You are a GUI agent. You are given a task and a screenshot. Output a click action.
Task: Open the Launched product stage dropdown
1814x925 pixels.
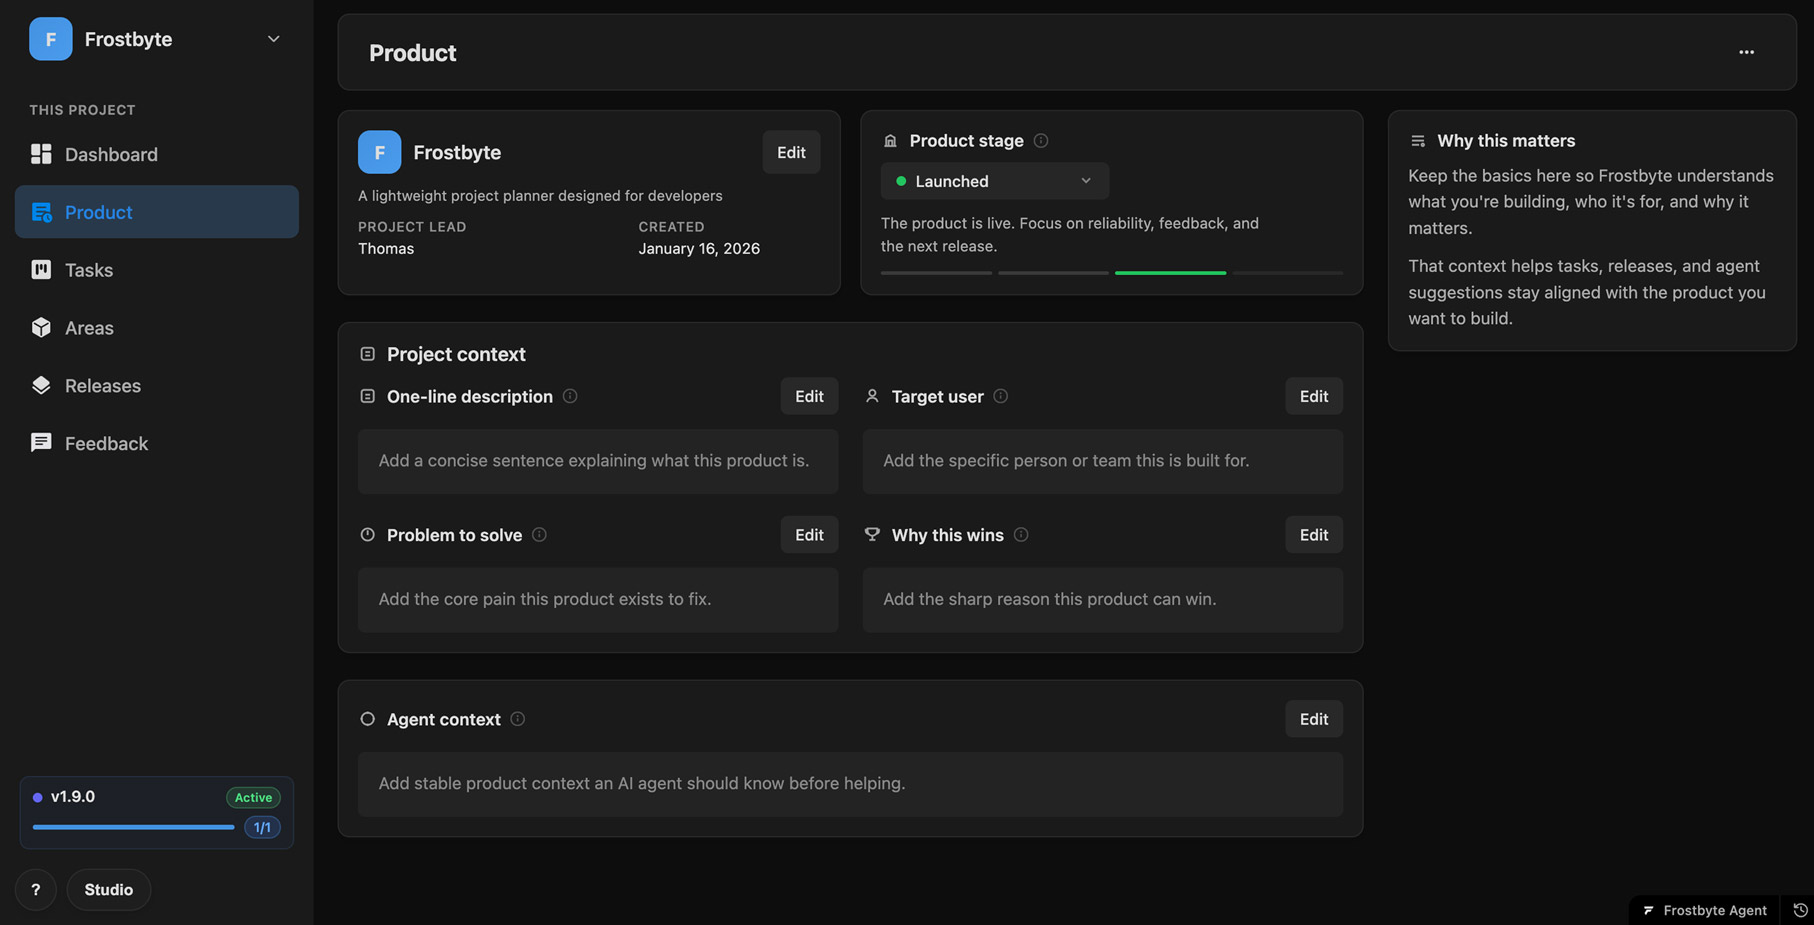click(x=994, y=181)
